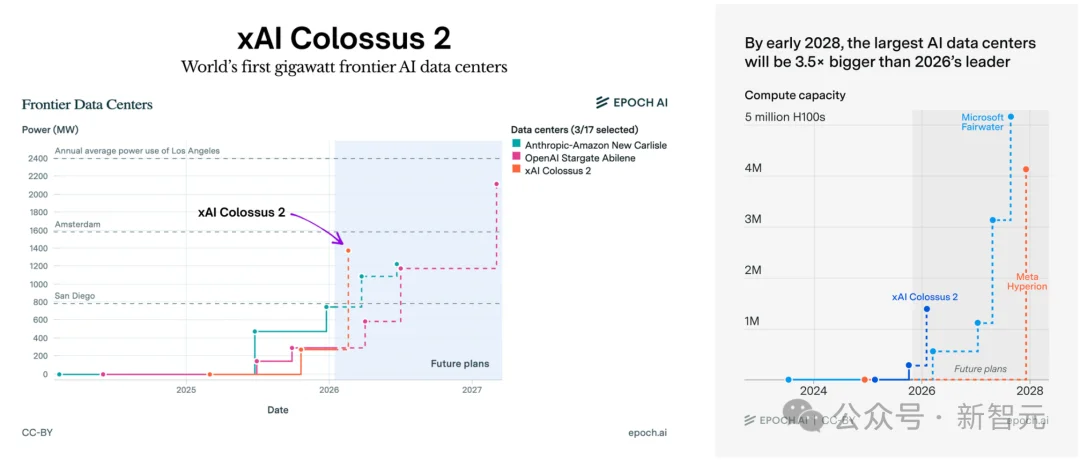Click the teal Anthropic-Amazon legend color swatch
This screenshot has width=1080, height=460.
pyautogui.click(x=515, y=145)
